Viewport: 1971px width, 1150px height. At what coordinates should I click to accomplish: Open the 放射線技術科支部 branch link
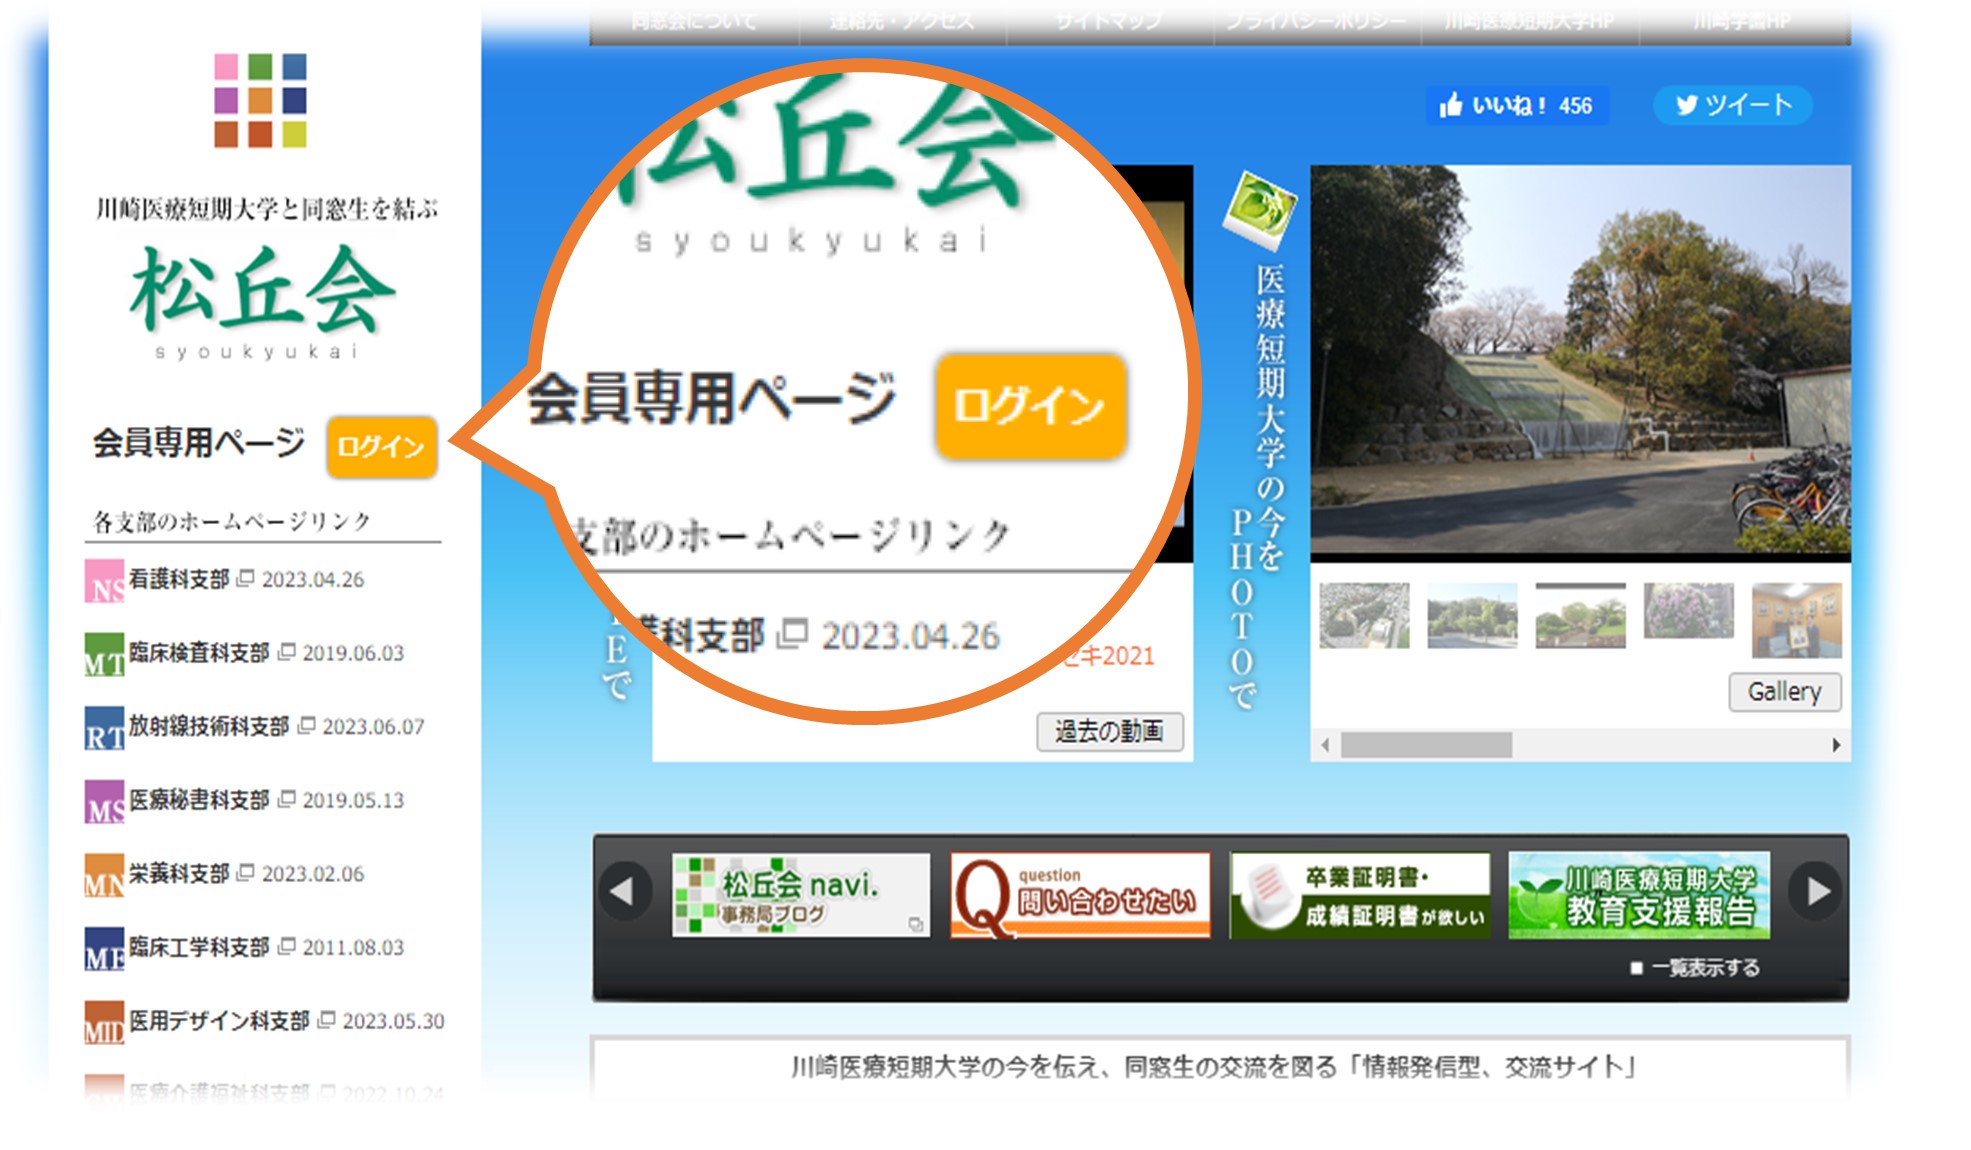click(x=209, y=726)
